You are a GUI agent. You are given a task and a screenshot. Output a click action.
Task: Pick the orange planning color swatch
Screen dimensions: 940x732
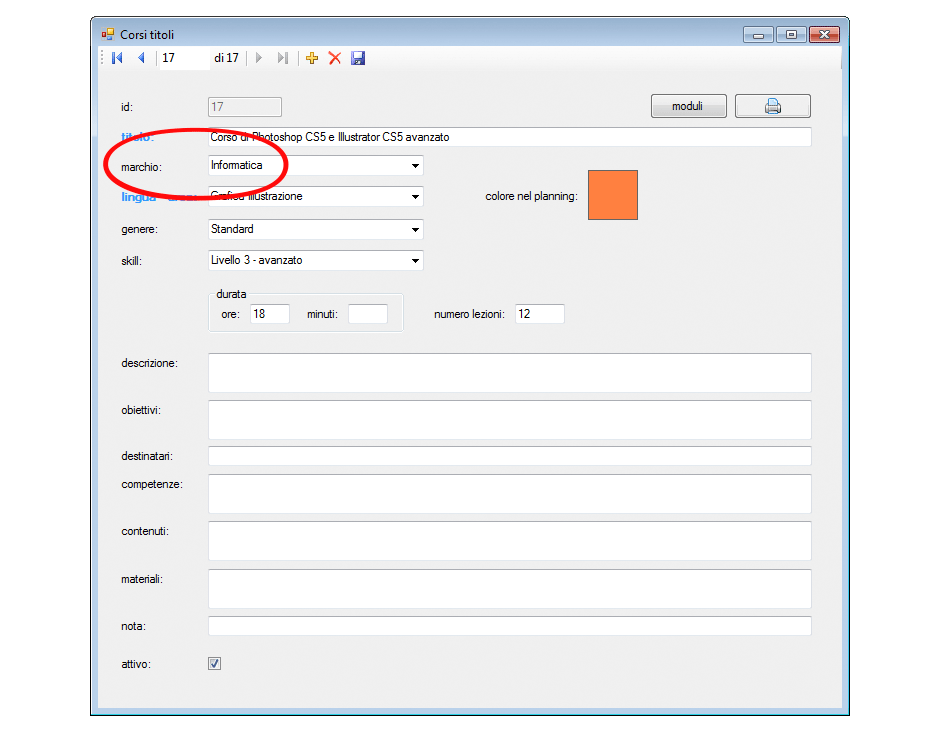tap(613, 195)
